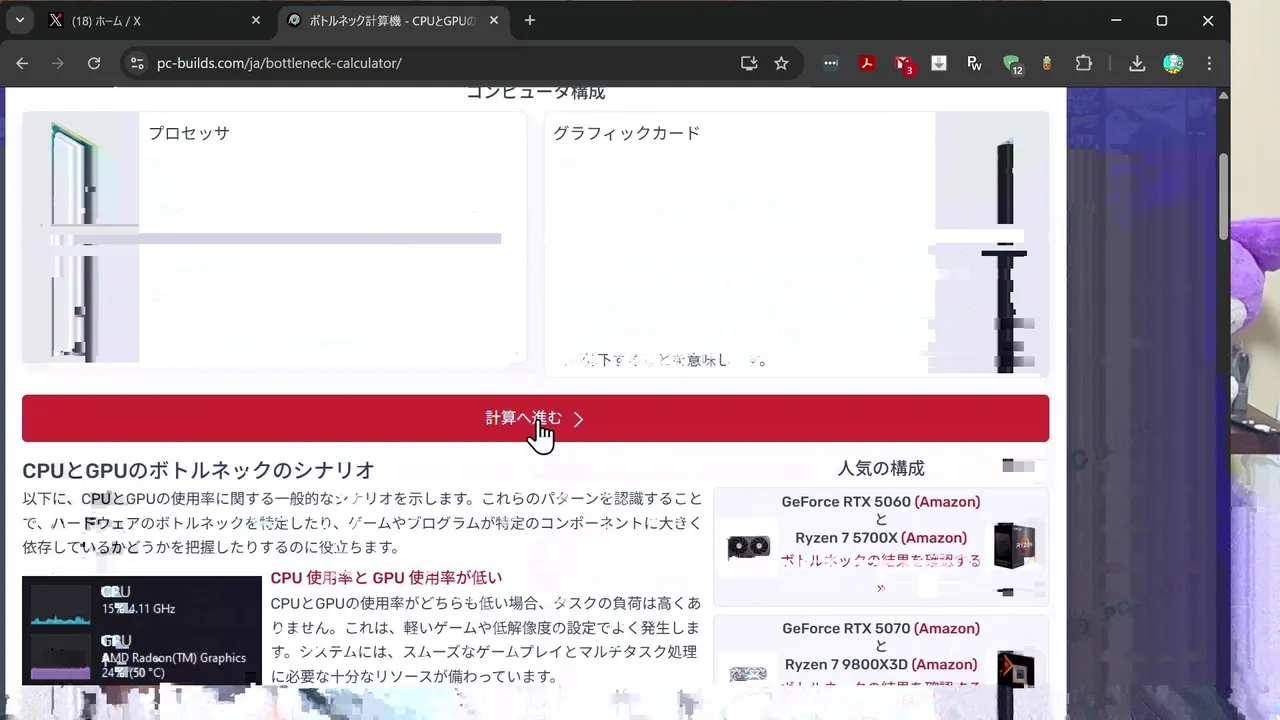
Task: Click the Ryzen 7 5700X box thumbnail
Action: pos(1014,546)
